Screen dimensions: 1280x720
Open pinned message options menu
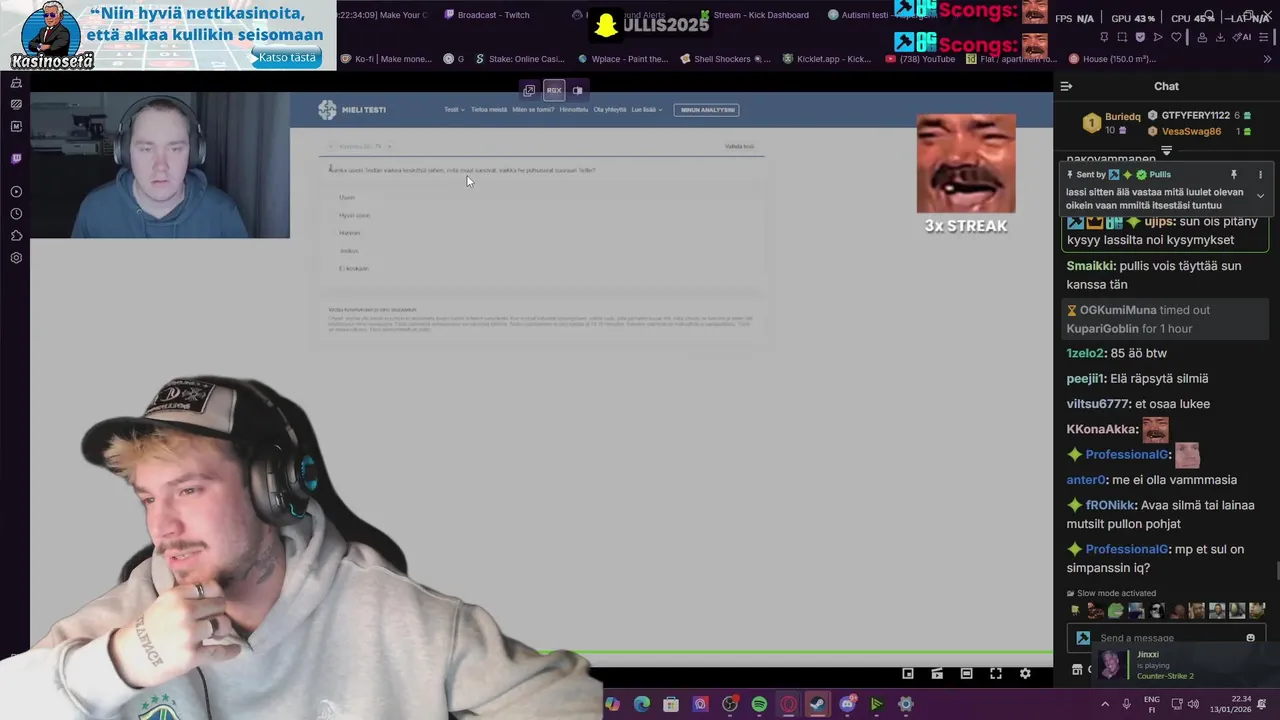(x=1260, y=175)
